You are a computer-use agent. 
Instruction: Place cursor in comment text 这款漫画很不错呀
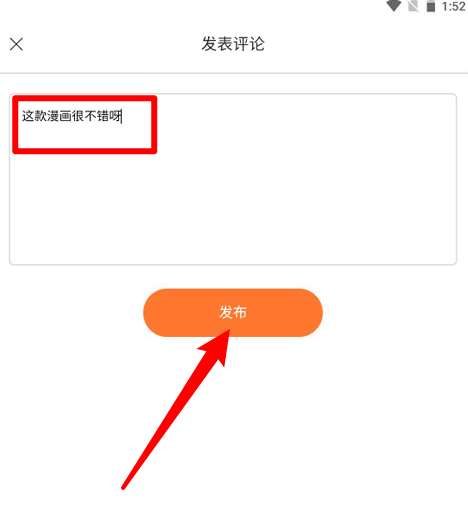point(71,116)
